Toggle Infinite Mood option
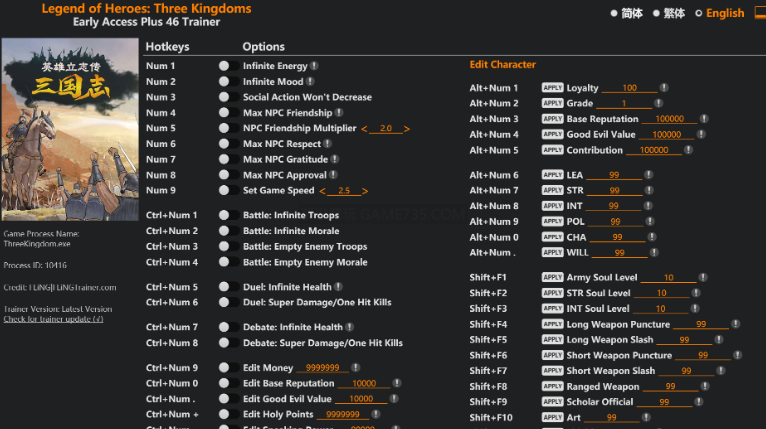This screenshot has height=429, width=766. click(224, 82)
